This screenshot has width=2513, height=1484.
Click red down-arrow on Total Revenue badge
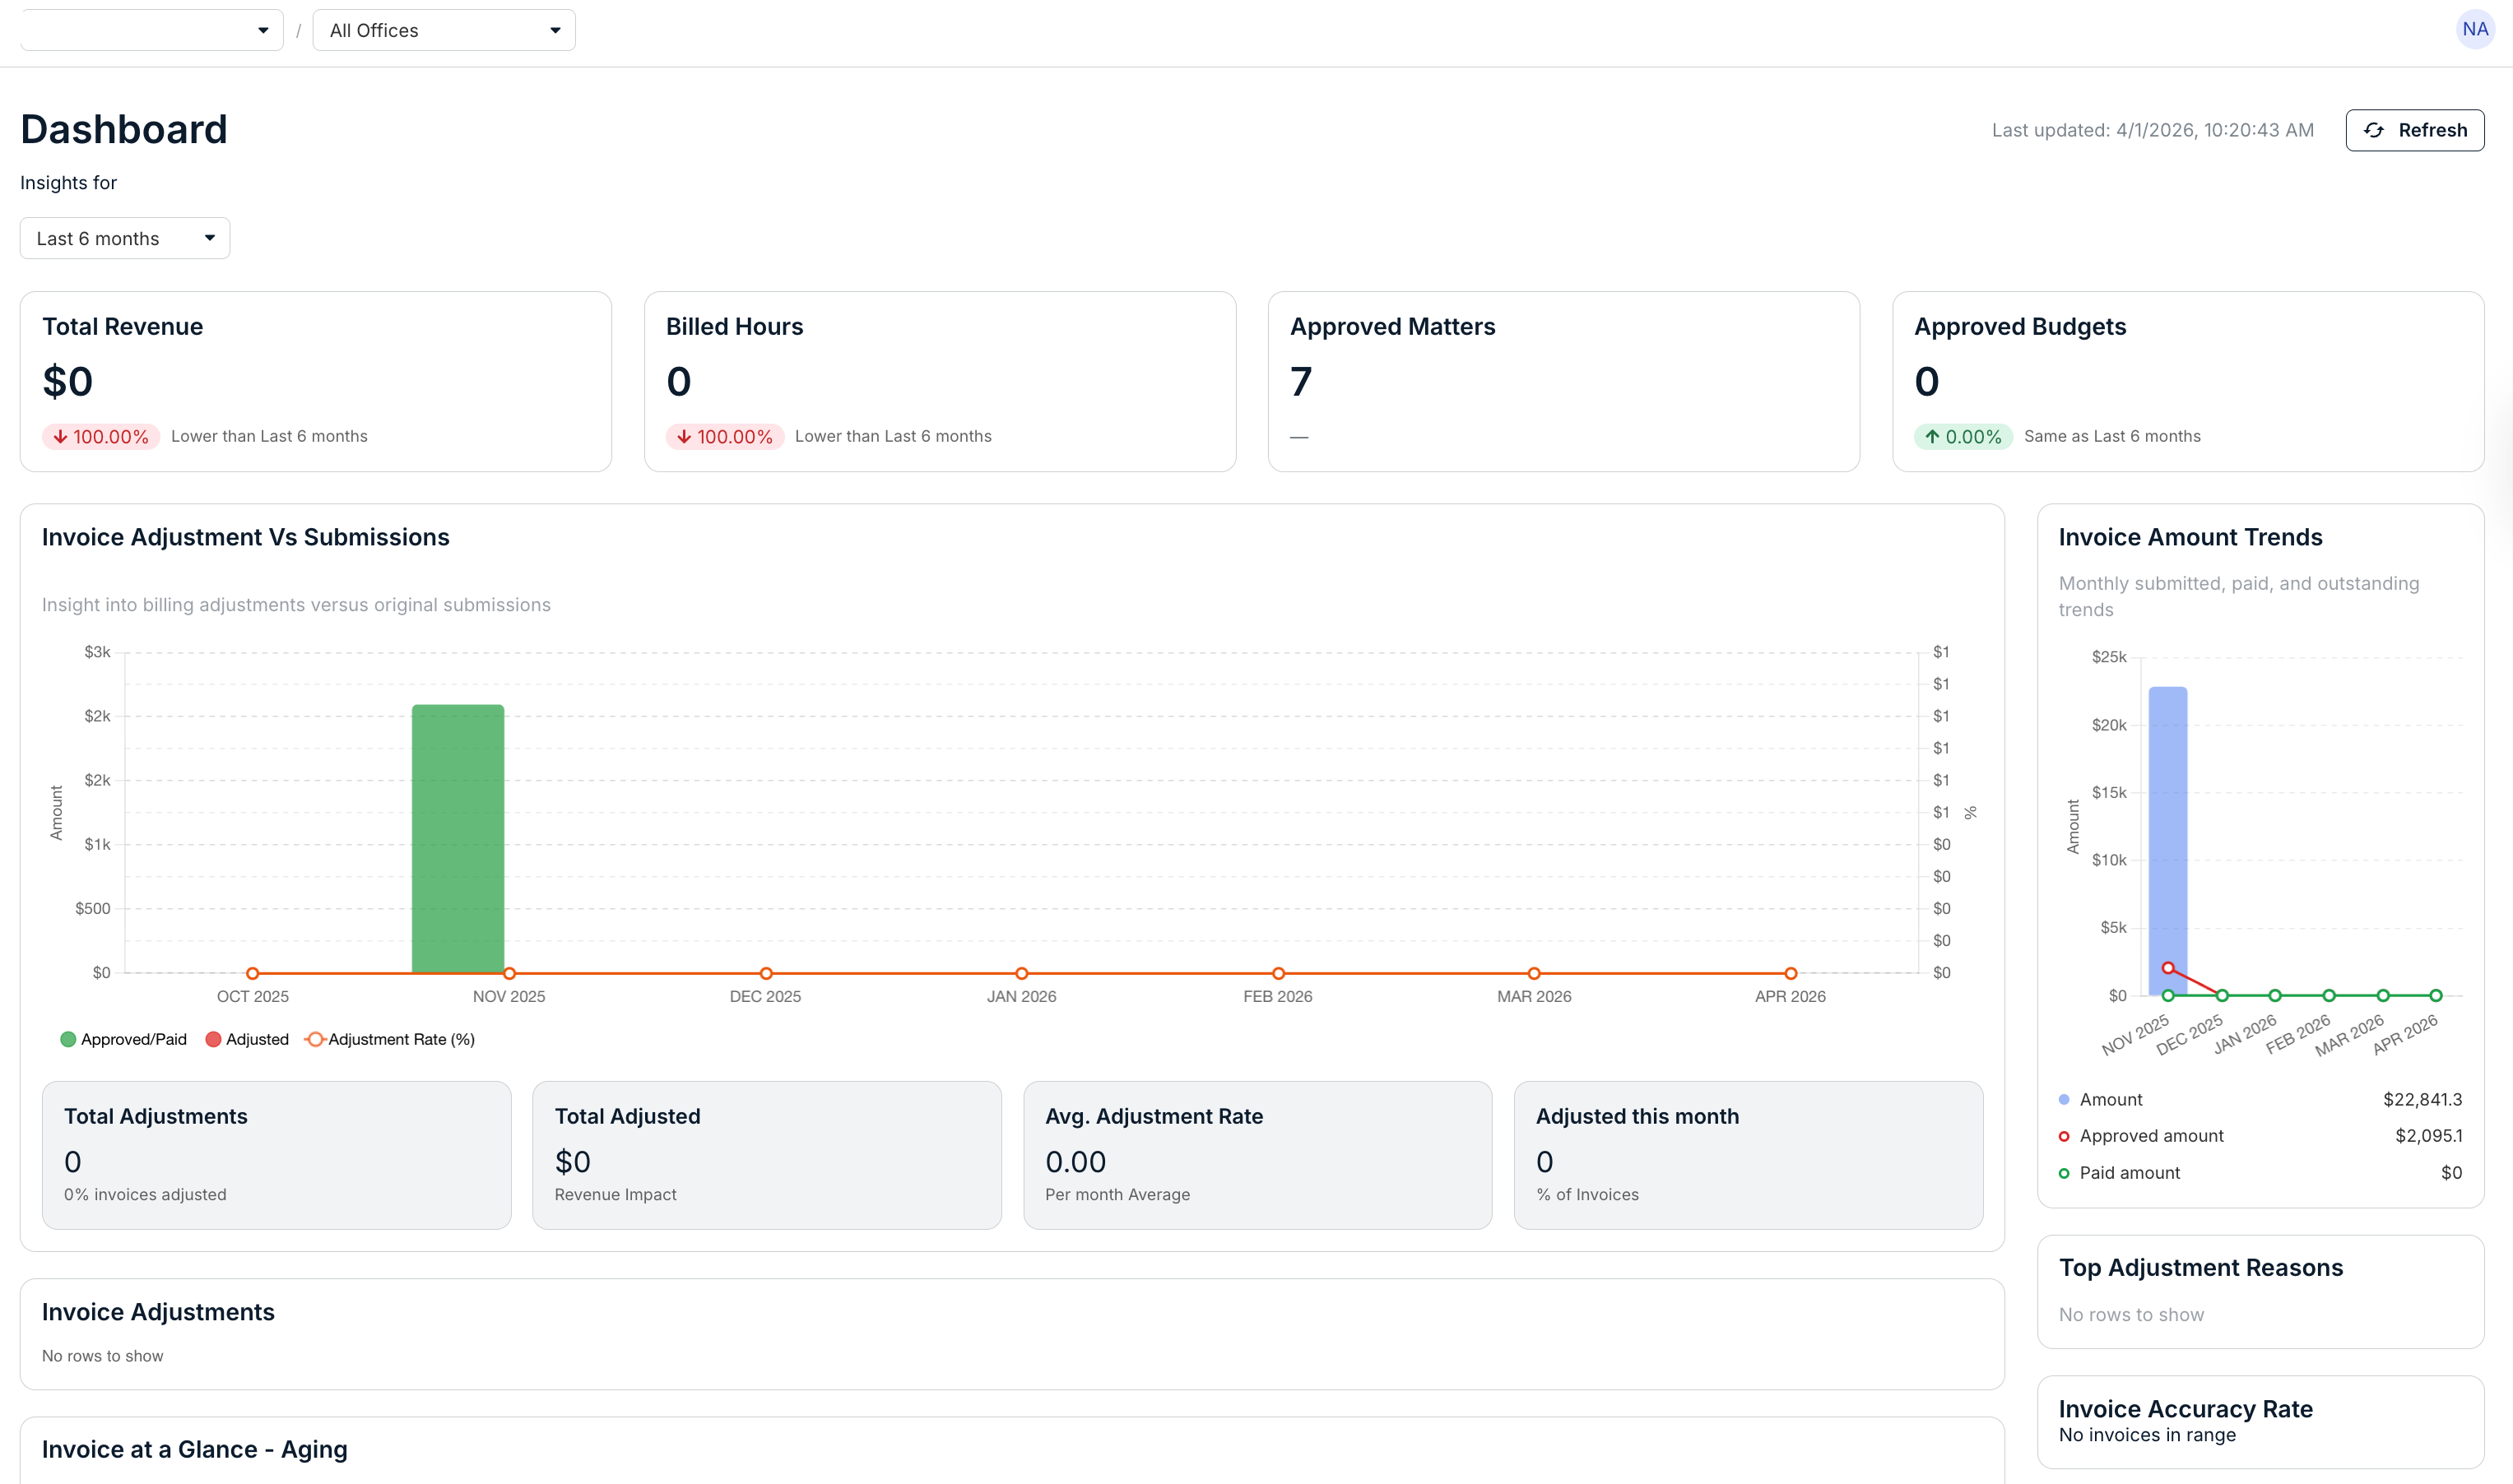[x=60, y=437]
